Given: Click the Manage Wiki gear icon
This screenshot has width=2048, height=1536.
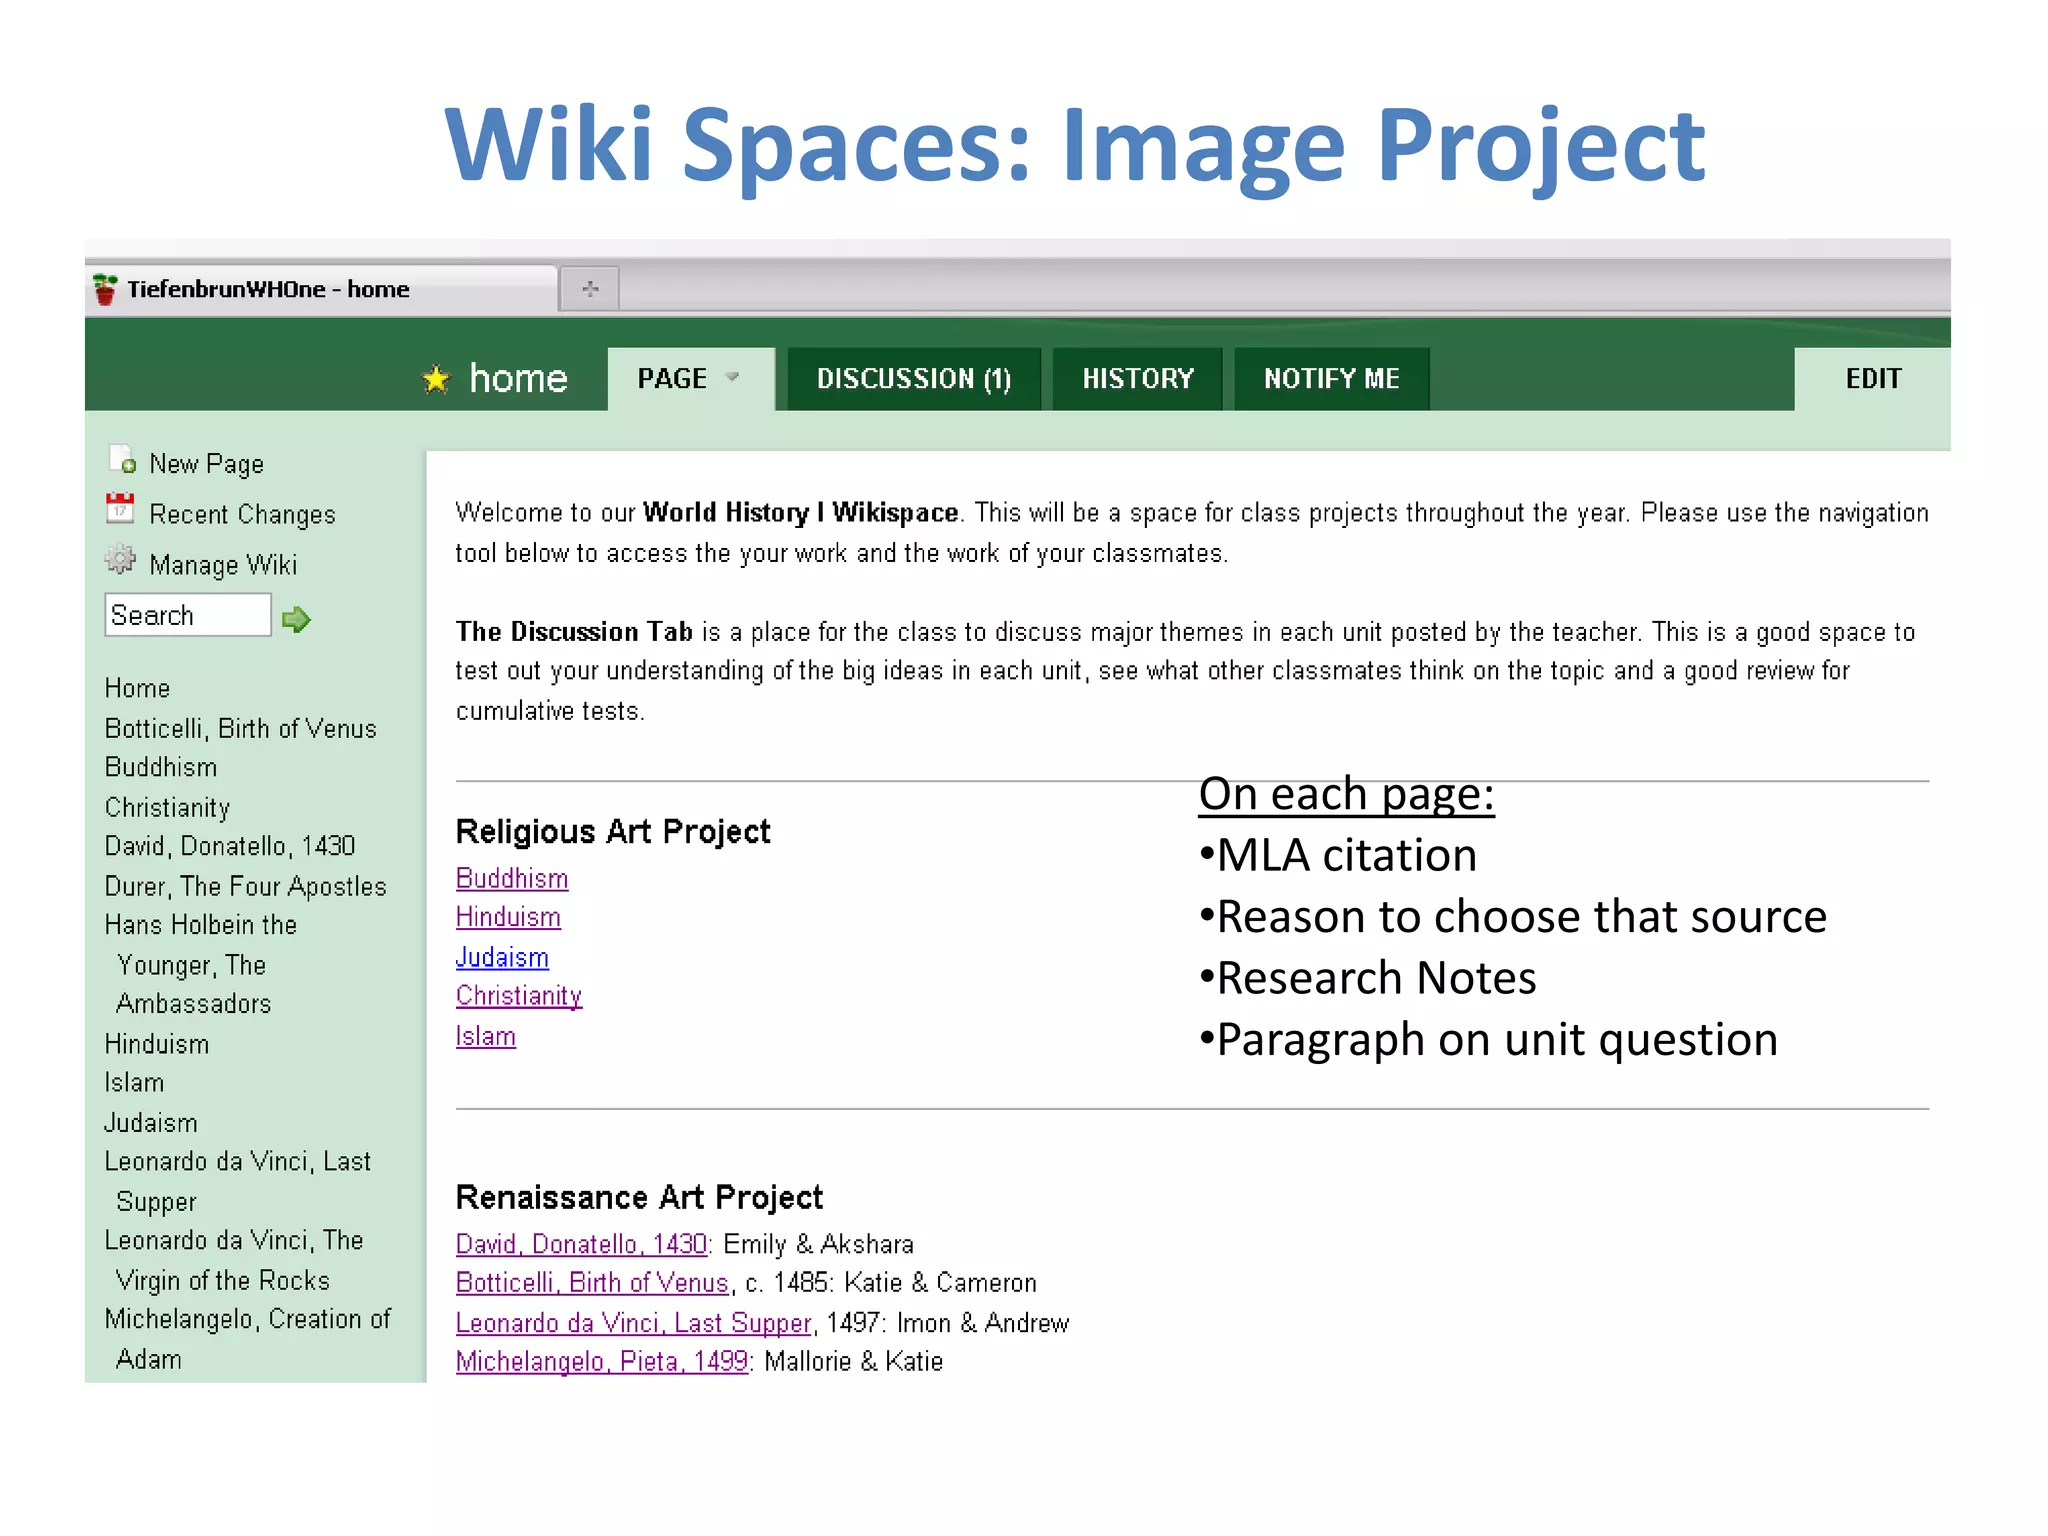Looking at the screenshot, I should pyautogui.click(x=120, y=559).
